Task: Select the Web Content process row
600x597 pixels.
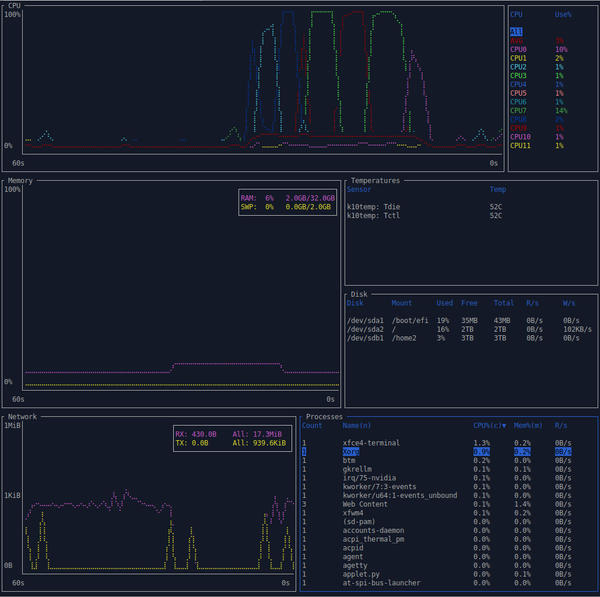Action: [x=437, y=504]
